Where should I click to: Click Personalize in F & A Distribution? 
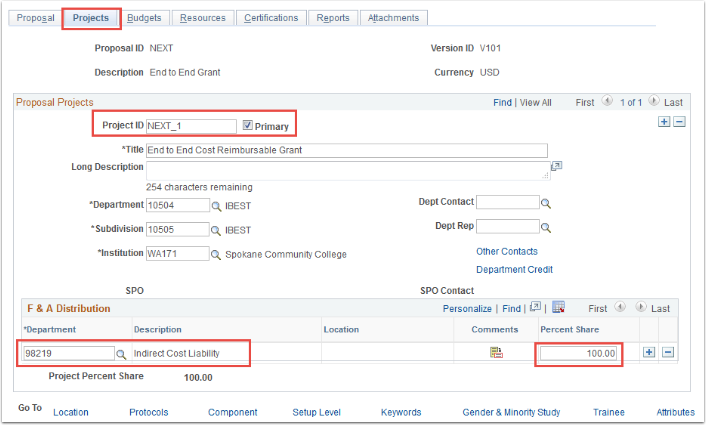pyautogui.click(x=467, y=309)
